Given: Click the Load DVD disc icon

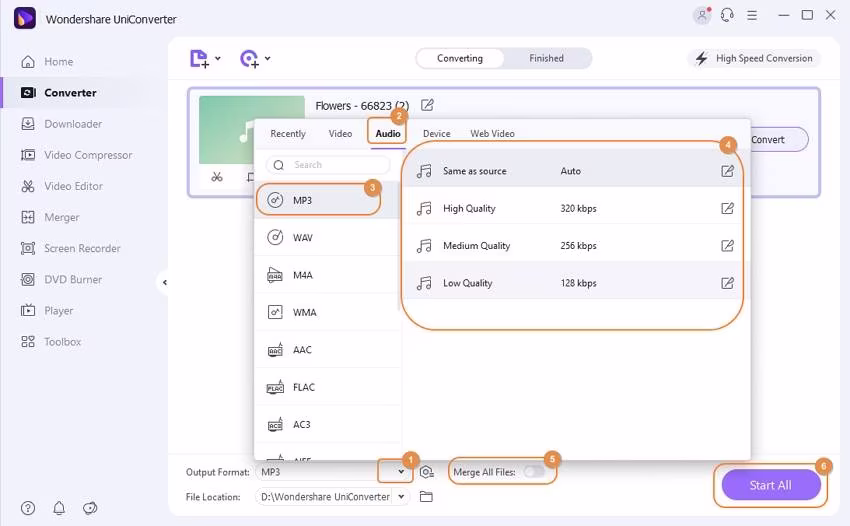Looking at the screenshot, I should click(249, 59).
